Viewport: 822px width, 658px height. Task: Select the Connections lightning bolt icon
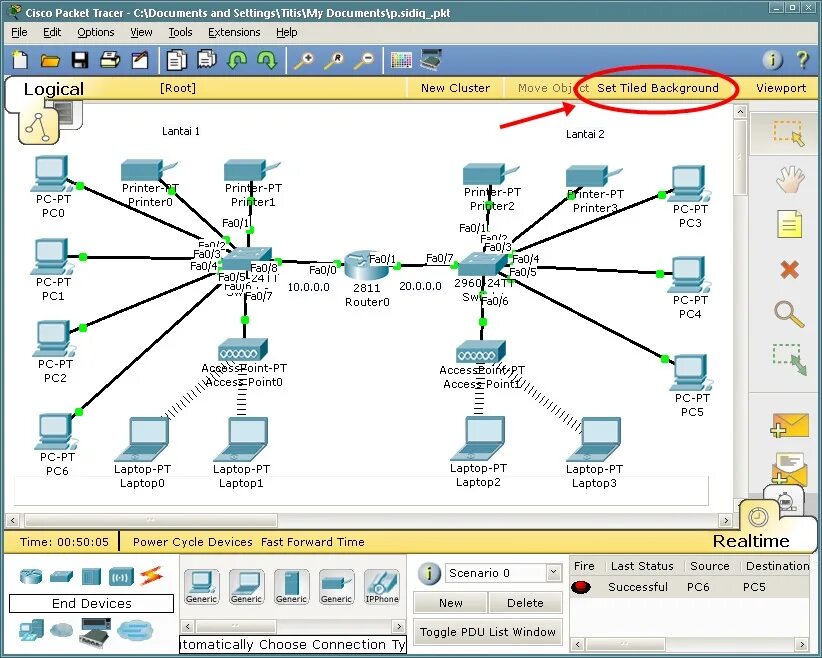tap(151, 576)
